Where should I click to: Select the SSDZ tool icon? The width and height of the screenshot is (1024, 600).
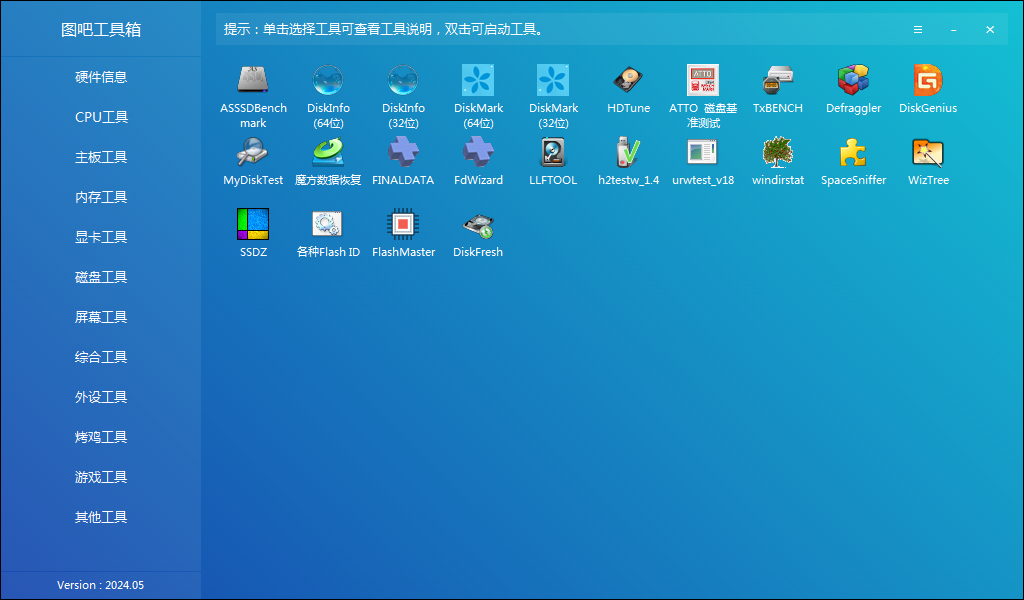click(x=253, y=224)
